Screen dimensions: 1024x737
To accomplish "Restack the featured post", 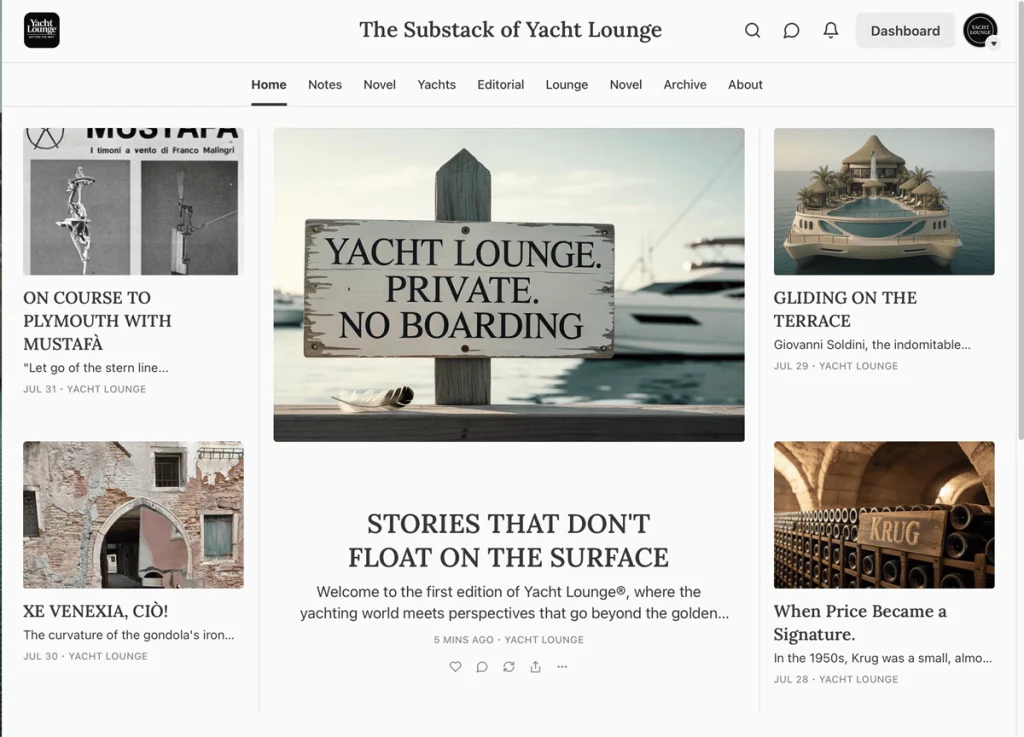I will pos(509,667).
